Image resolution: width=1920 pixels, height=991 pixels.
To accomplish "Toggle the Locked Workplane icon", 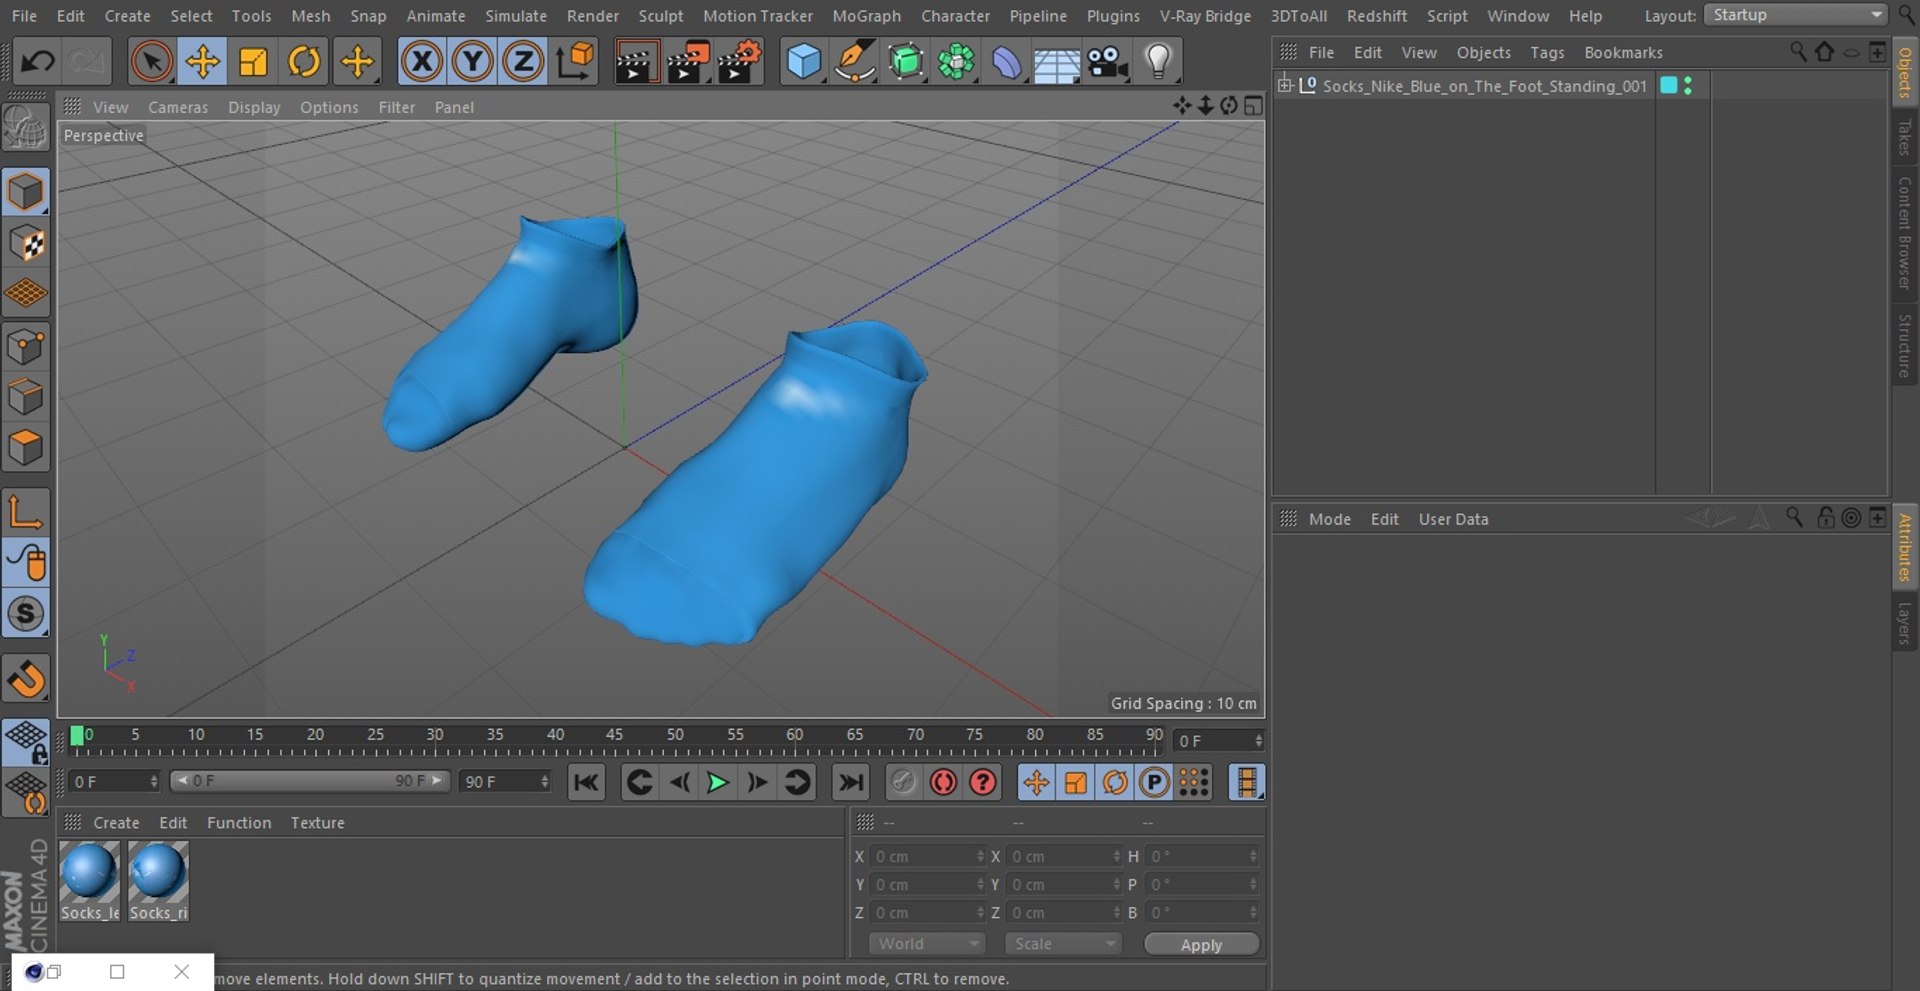I will click(26, 743).
